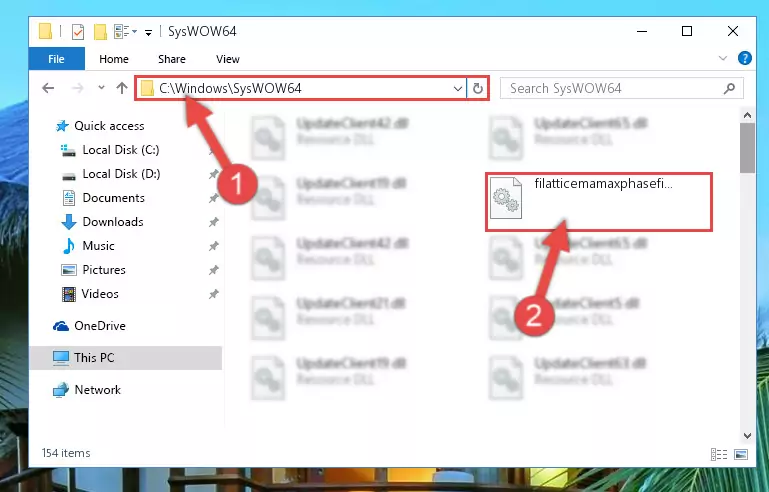Click the search magnifier icon

tap(729, 88)
